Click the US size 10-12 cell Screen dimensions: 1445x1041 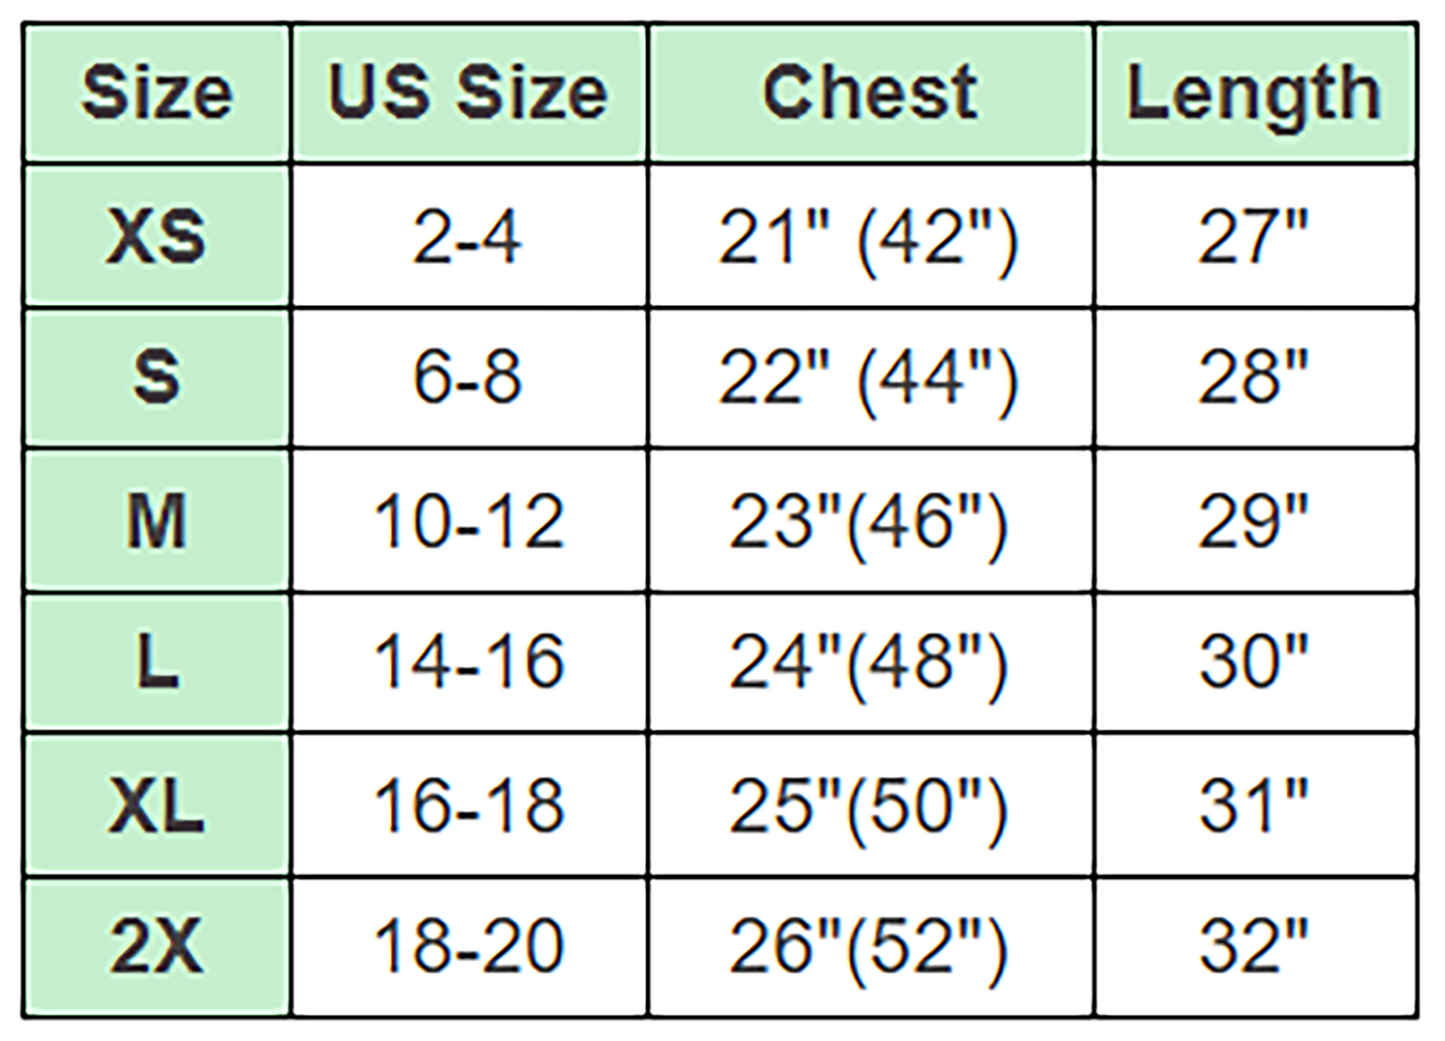468,521
